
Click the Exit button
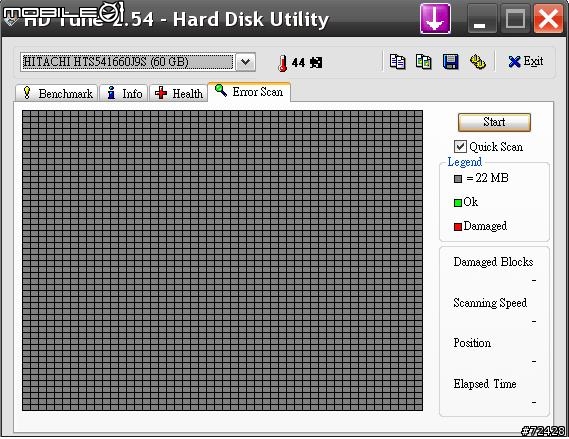click(x=525, y=62)
